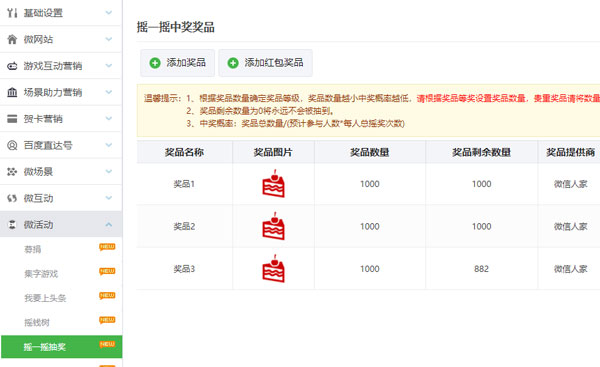Viewport: 600px width, 367px height.
Task: Click the 微活动 icon in sidebar
Action: click(12, 224)
